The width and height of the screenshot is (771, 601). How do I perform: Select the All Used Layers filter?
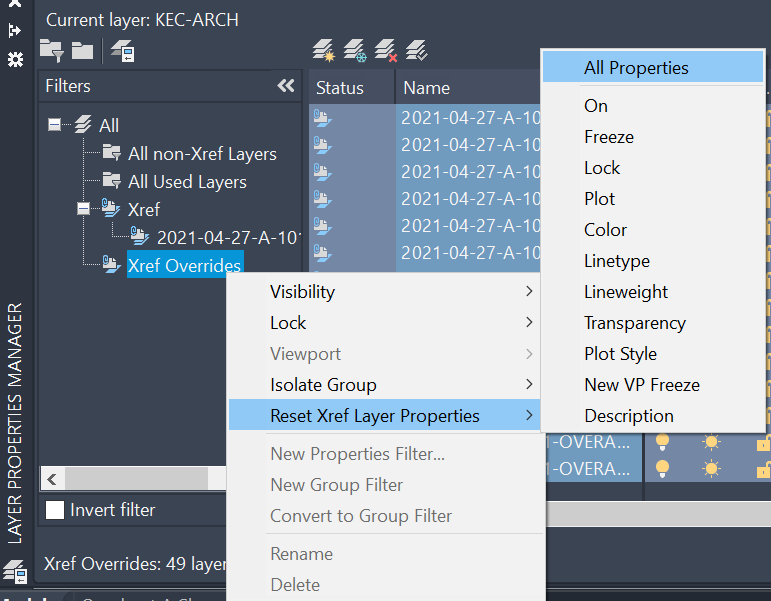point(186,181)
